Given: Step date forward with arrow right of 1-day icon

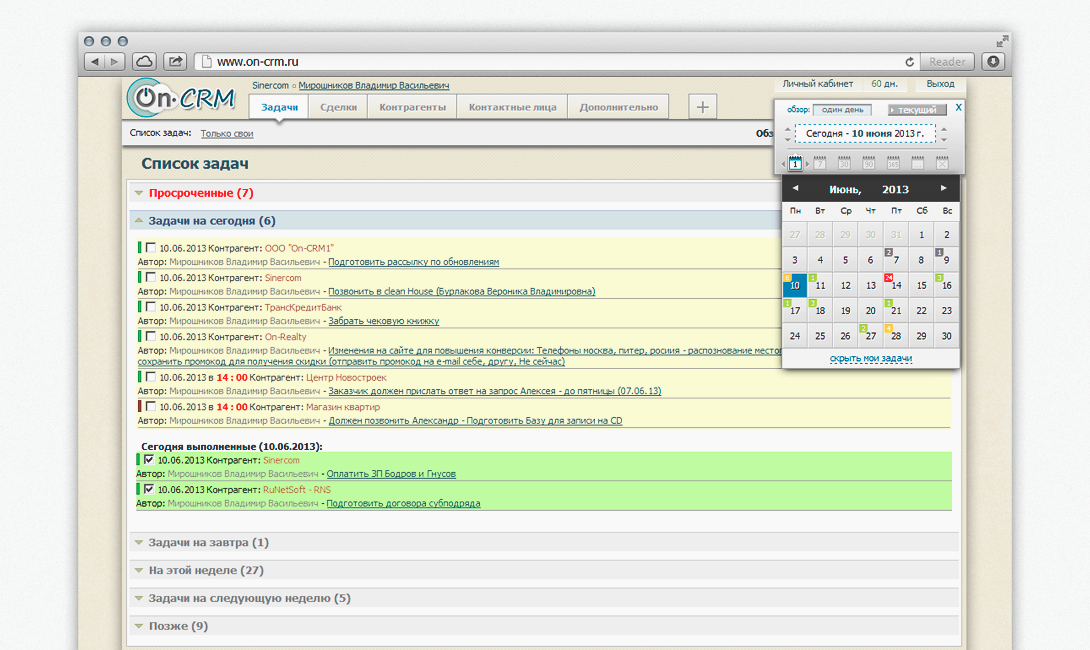Looking at the screenshot, I should point(807,165).
